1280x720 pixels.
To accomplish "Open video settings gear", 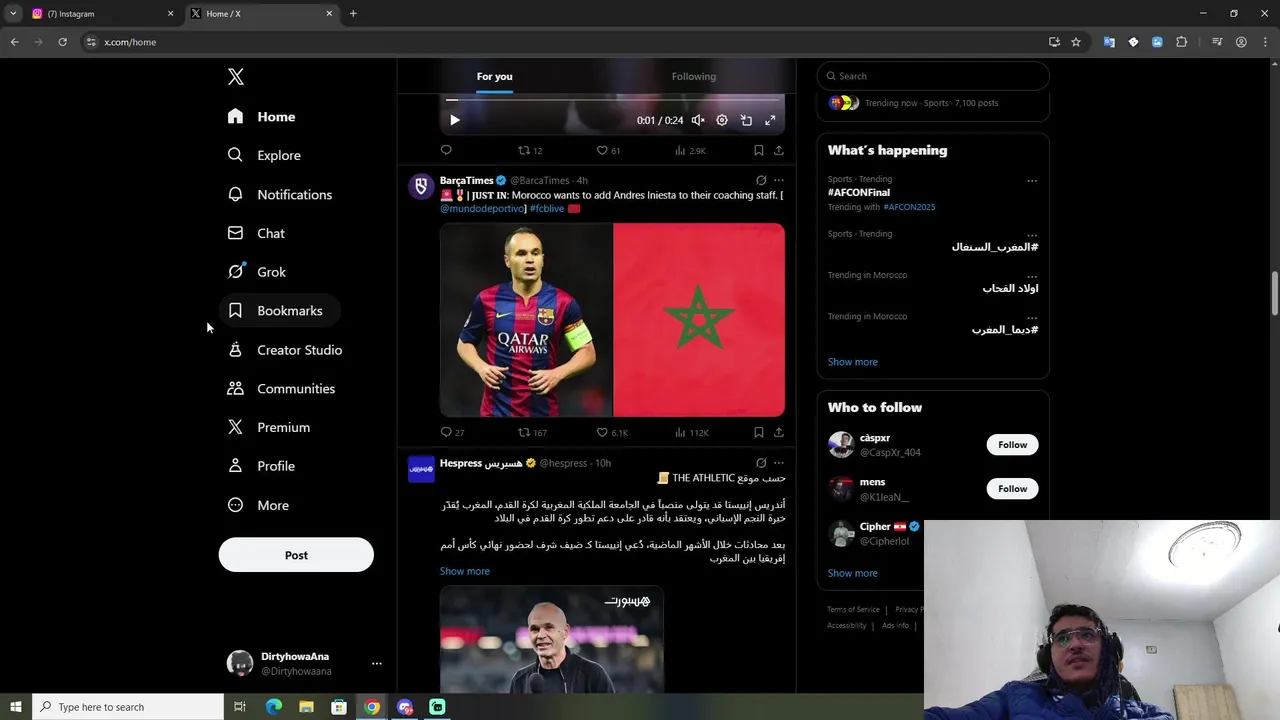I will [722, 120].
